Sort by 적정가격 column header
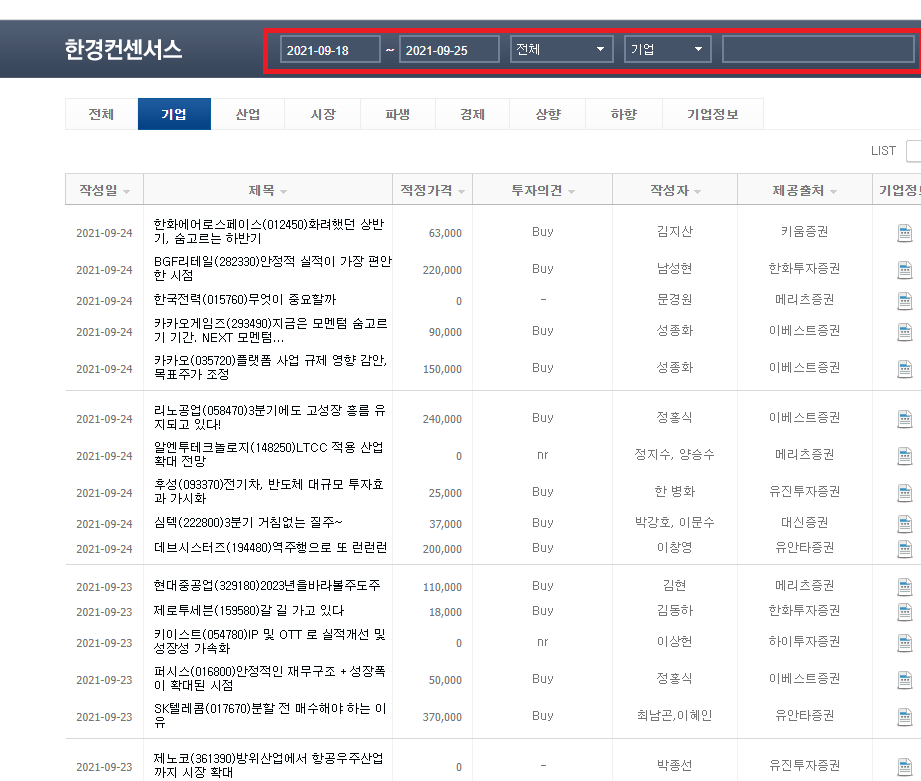 point(432,190)
